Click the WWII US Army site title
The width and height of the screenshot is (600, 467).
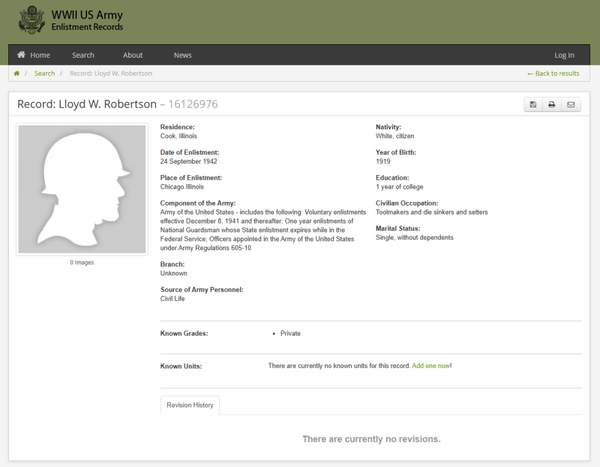click(x=88, y=20)
